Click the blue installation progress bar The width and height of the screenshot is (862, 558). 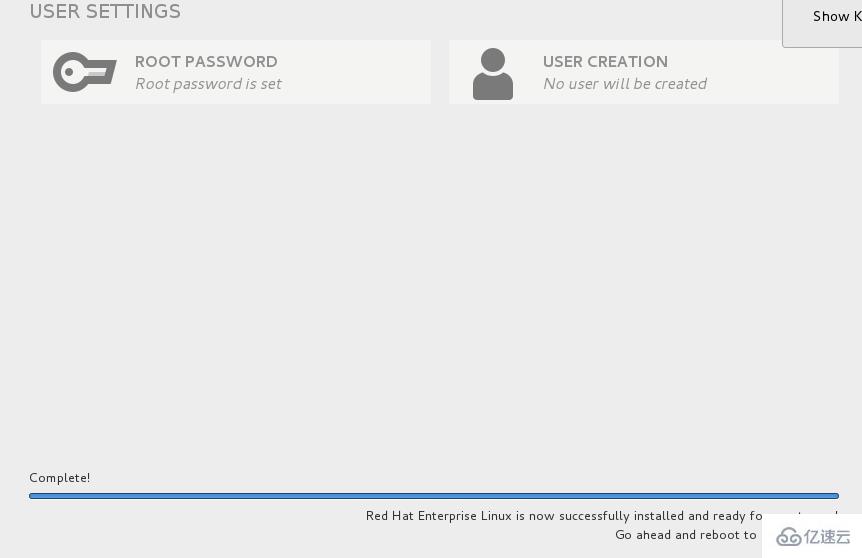[433, 495]
